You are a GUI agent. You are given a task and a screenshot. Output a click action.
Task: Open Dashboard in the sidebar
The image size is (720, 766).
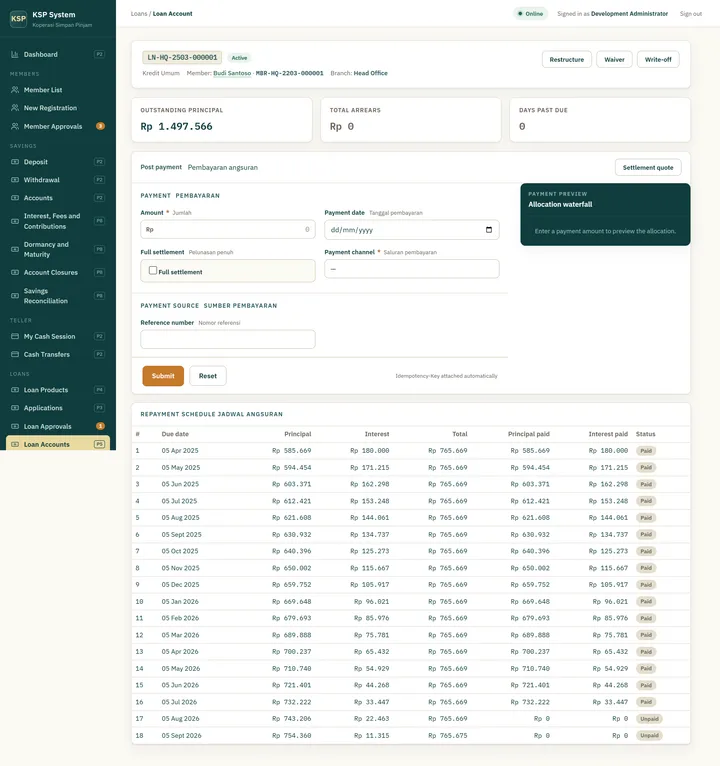[x=58, y=54]
